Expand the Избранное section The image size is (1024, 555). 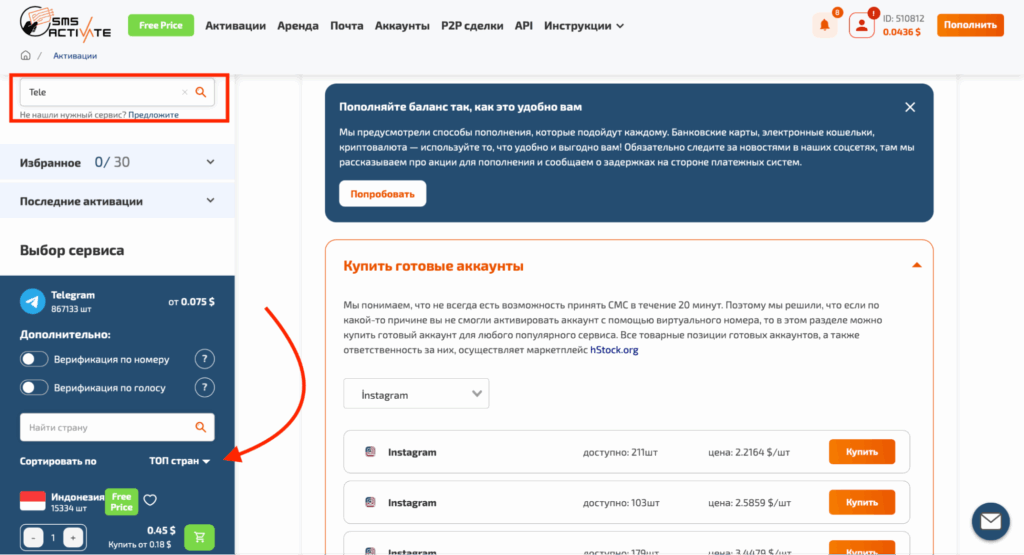(210, 162)
